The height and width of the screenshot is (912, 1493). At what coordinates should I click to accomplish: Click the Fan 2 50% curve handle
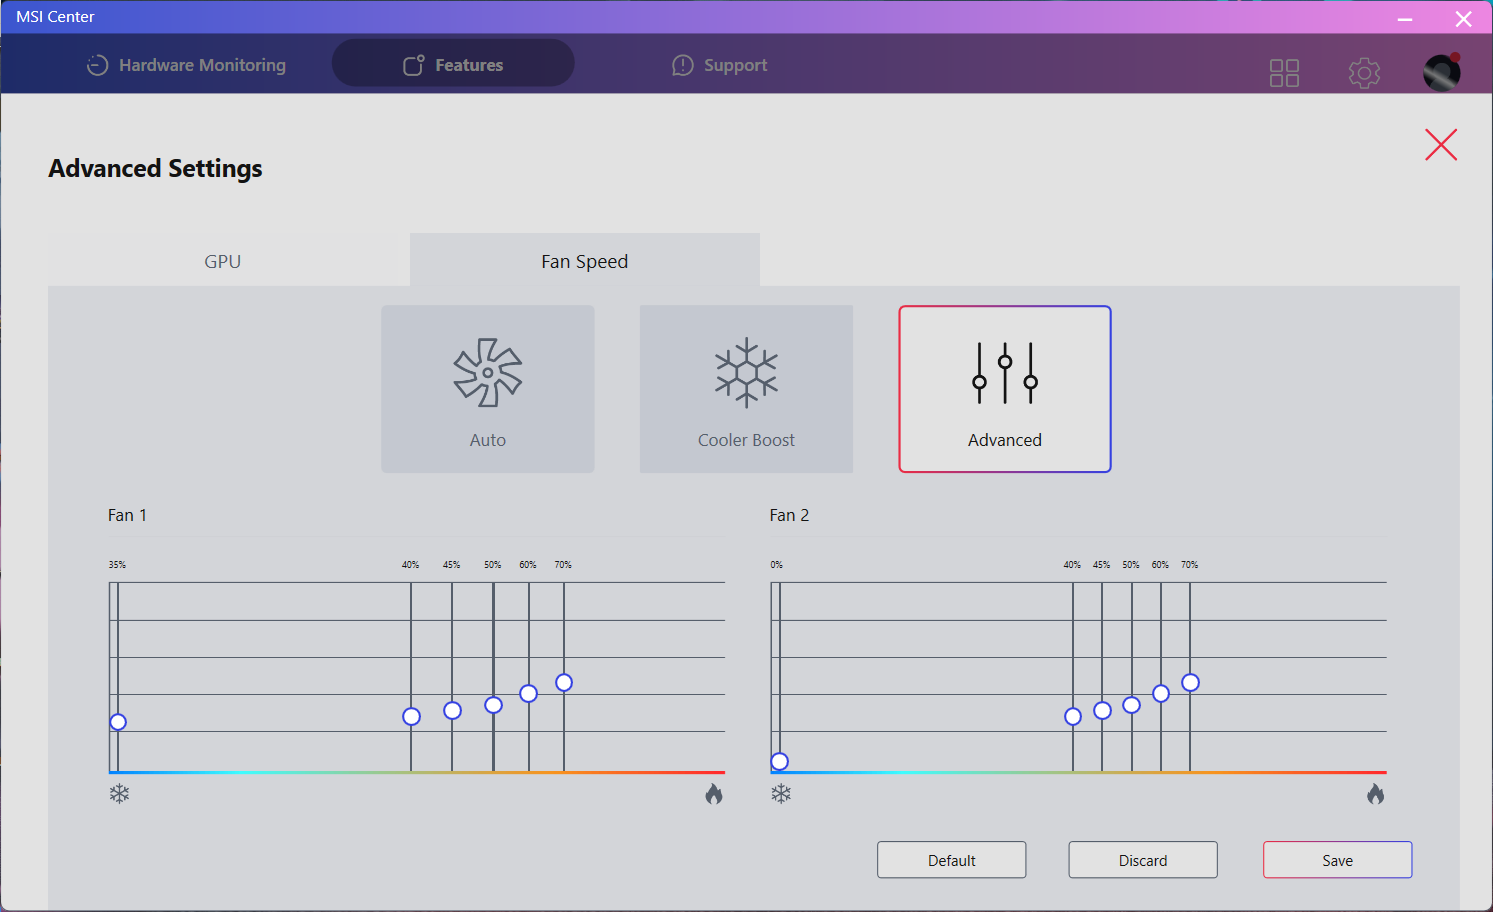pyautogui.click(x=1132, y=705)
